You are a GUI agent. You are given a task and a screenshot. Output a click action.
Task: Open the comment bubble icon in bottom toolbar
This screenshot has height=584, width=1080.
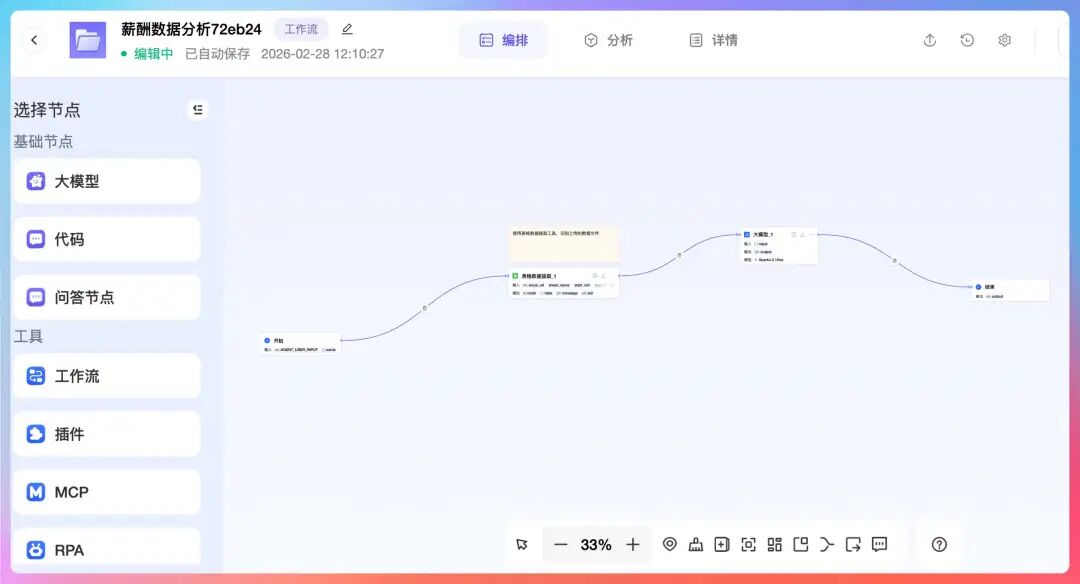(x=878, y=544)
